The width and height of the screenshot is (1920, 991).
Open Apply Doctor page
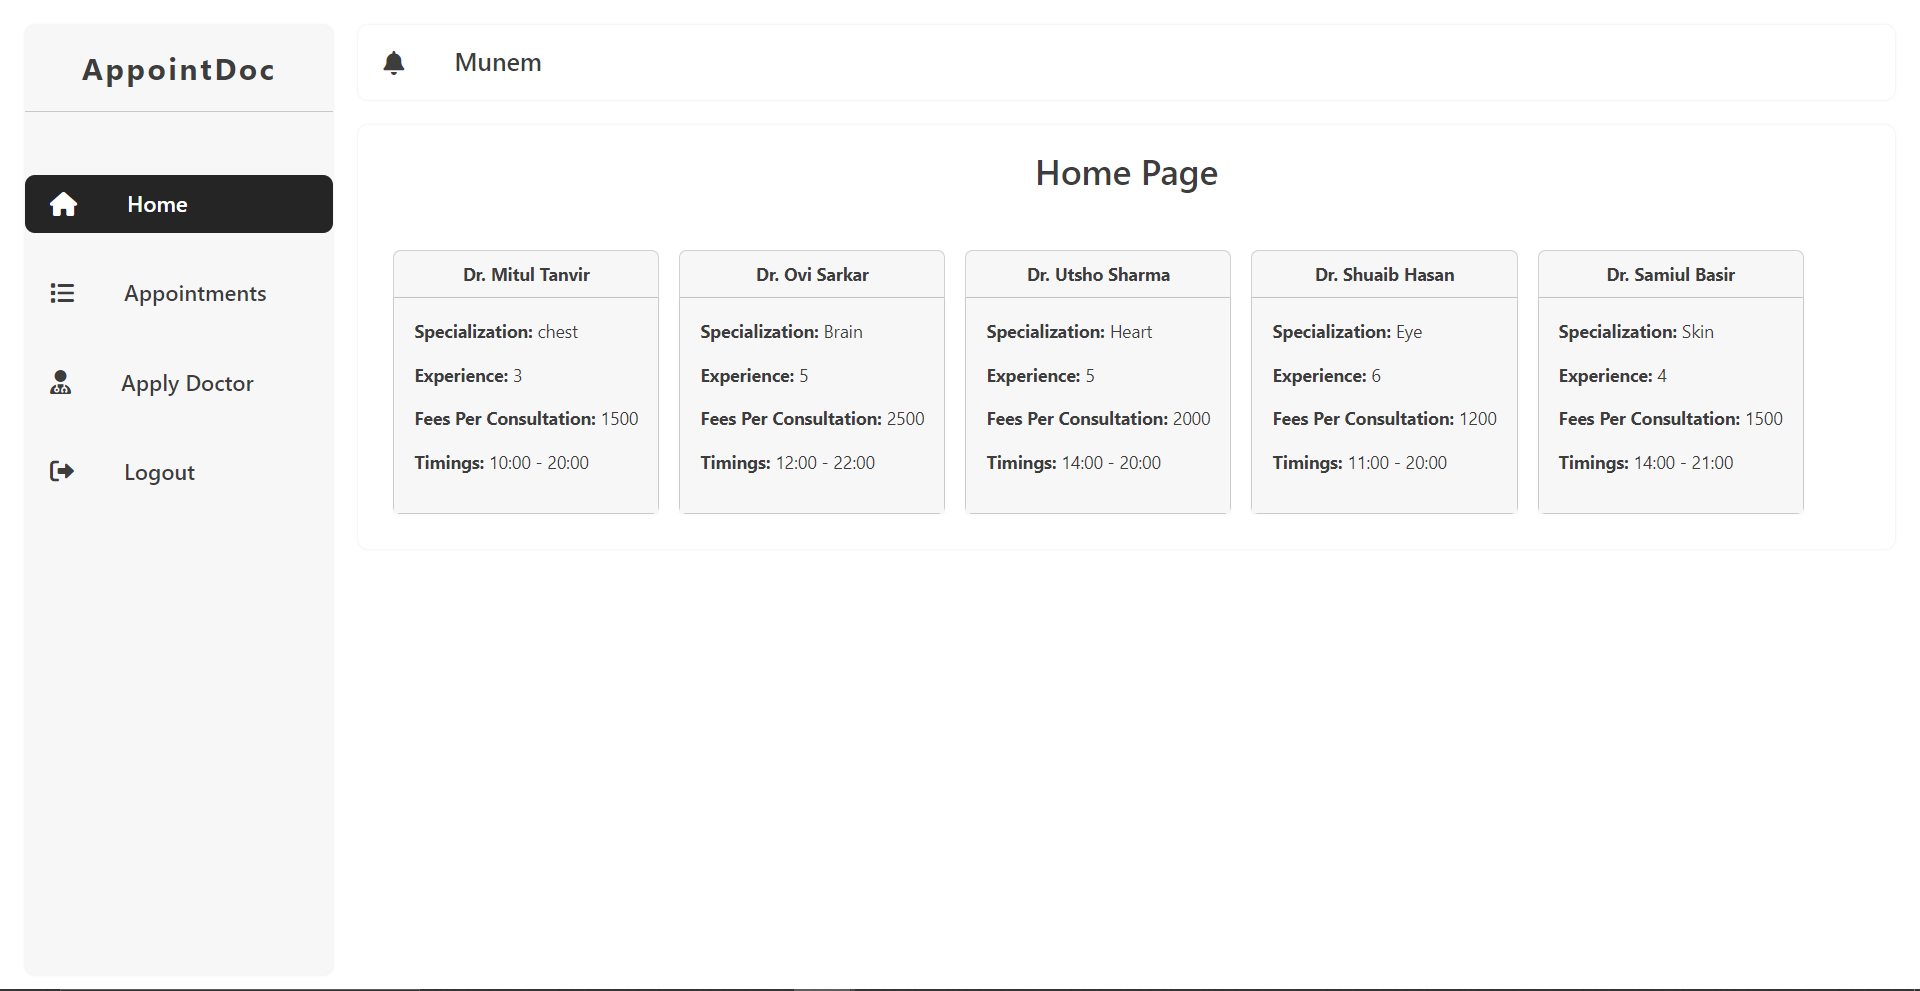pyautogui.click(x=187, y=383)
